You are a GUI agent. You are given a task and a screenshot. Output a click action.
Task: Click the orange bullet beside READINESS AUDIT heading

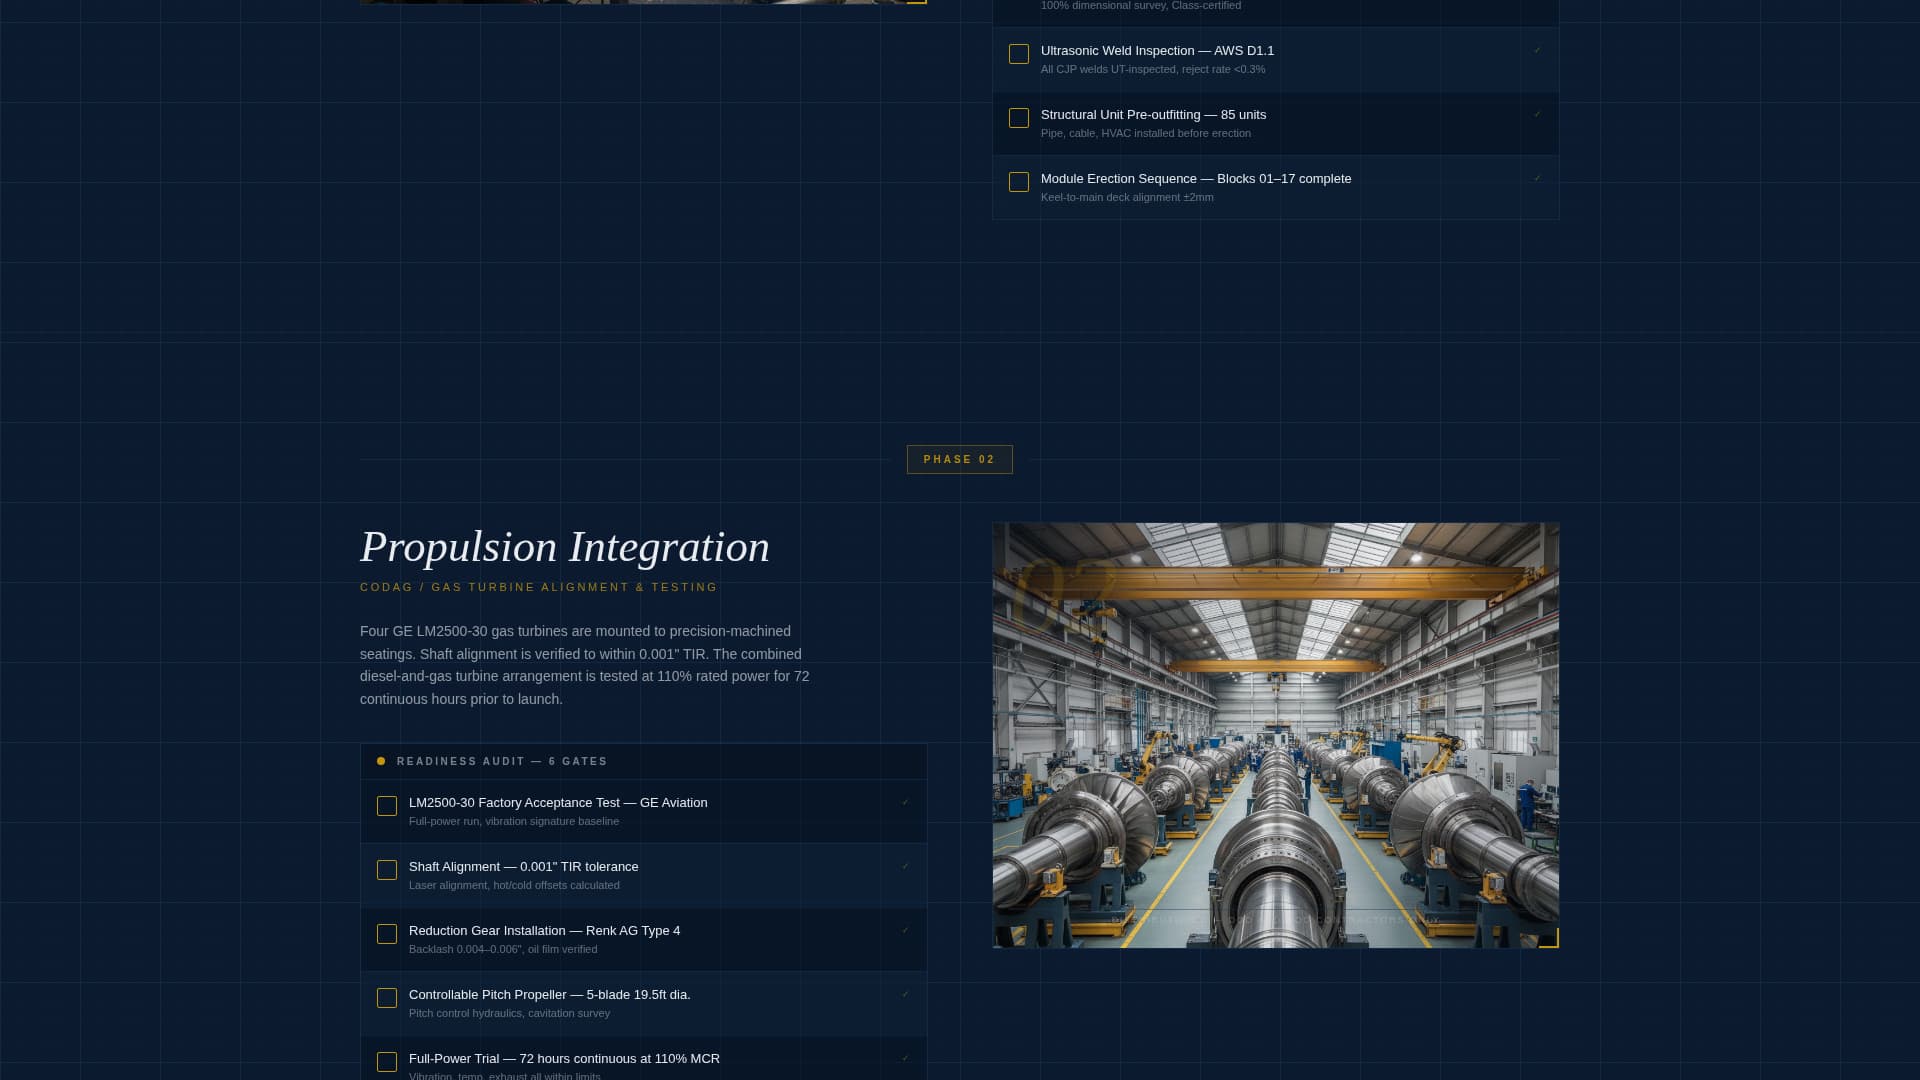(x=381, y=761)
